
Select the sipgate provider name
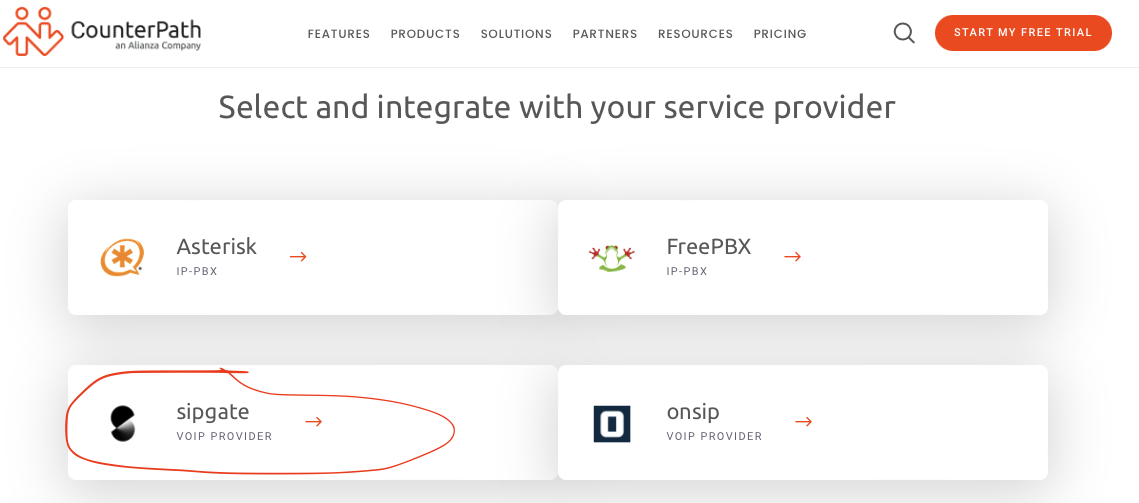click(x=213, y=412)
